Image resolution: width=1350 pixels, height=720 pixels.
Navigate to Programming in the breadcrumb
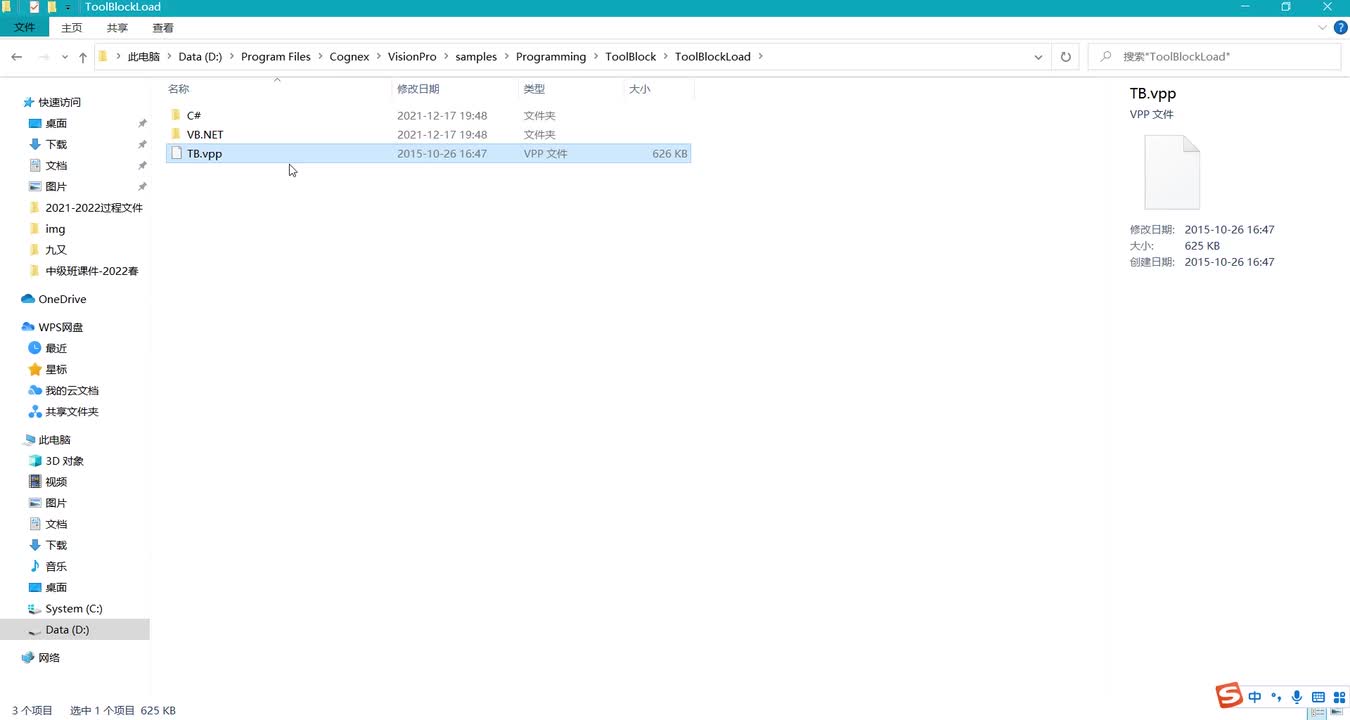coord(551,57)
